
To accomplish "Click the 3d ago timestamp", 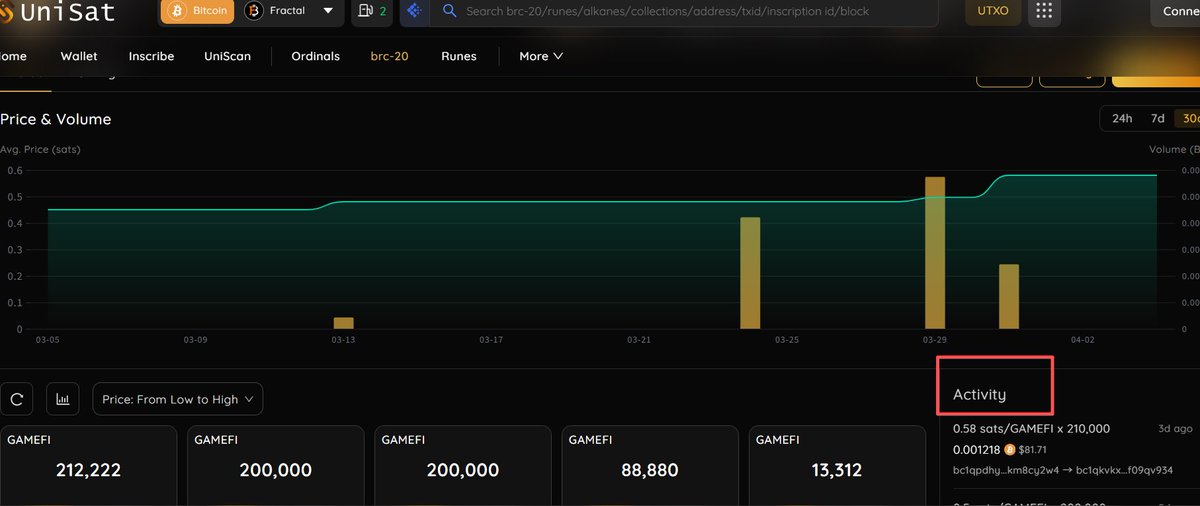I will (1176, 428).
